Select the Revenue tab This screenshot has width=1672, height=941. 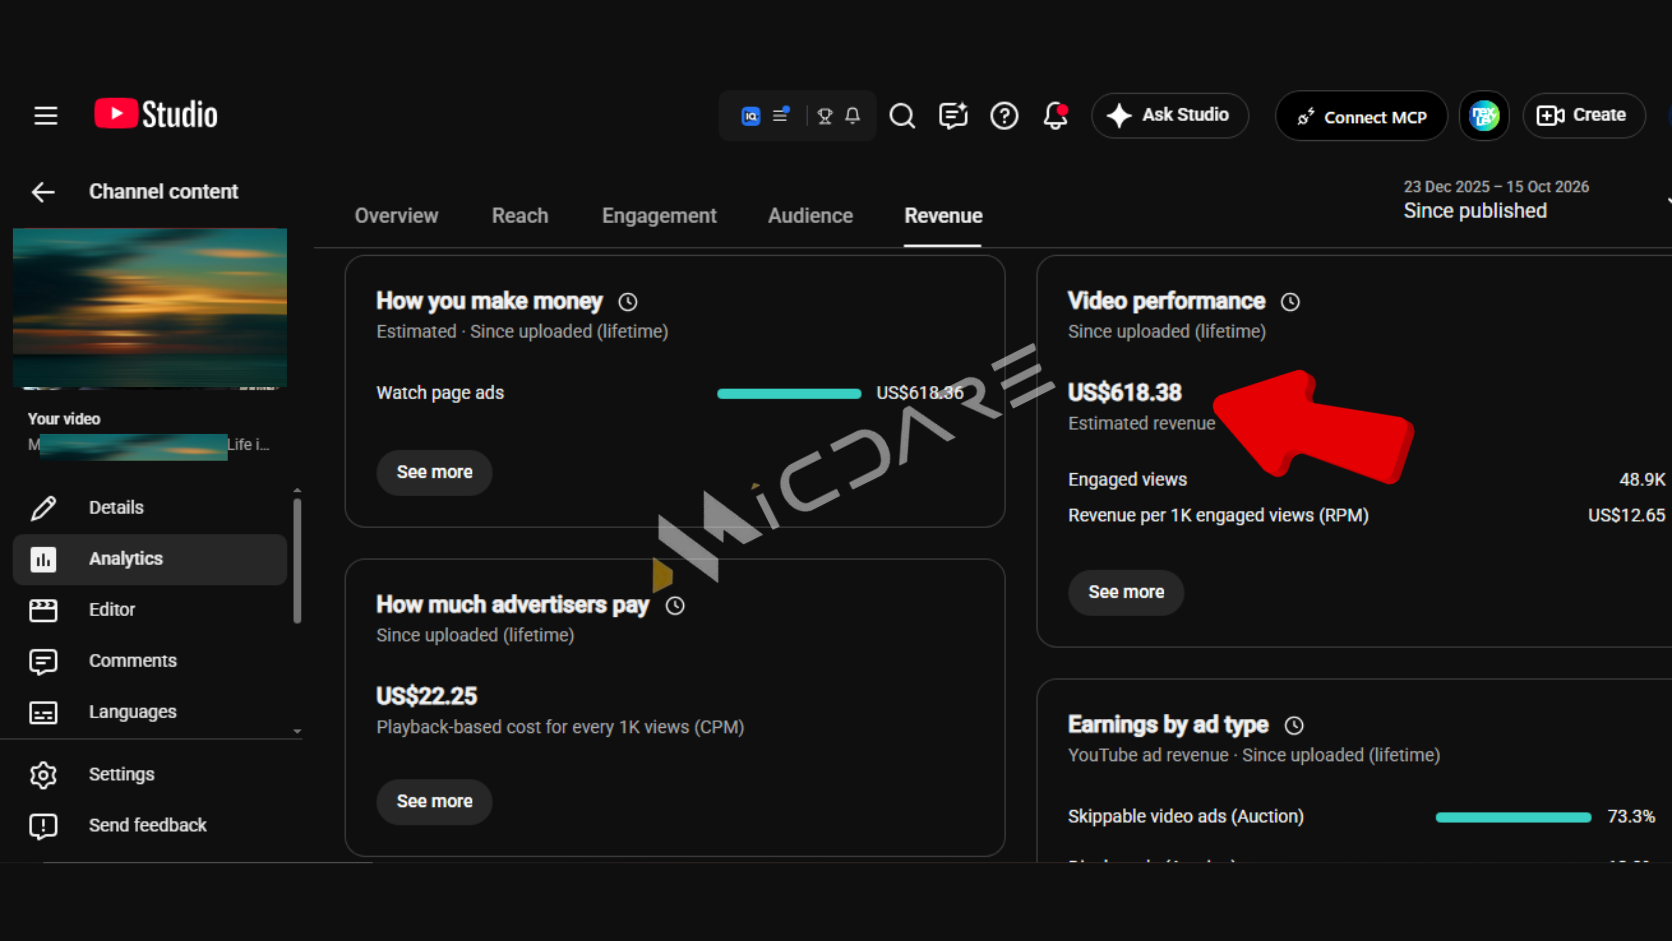(943, 216)
